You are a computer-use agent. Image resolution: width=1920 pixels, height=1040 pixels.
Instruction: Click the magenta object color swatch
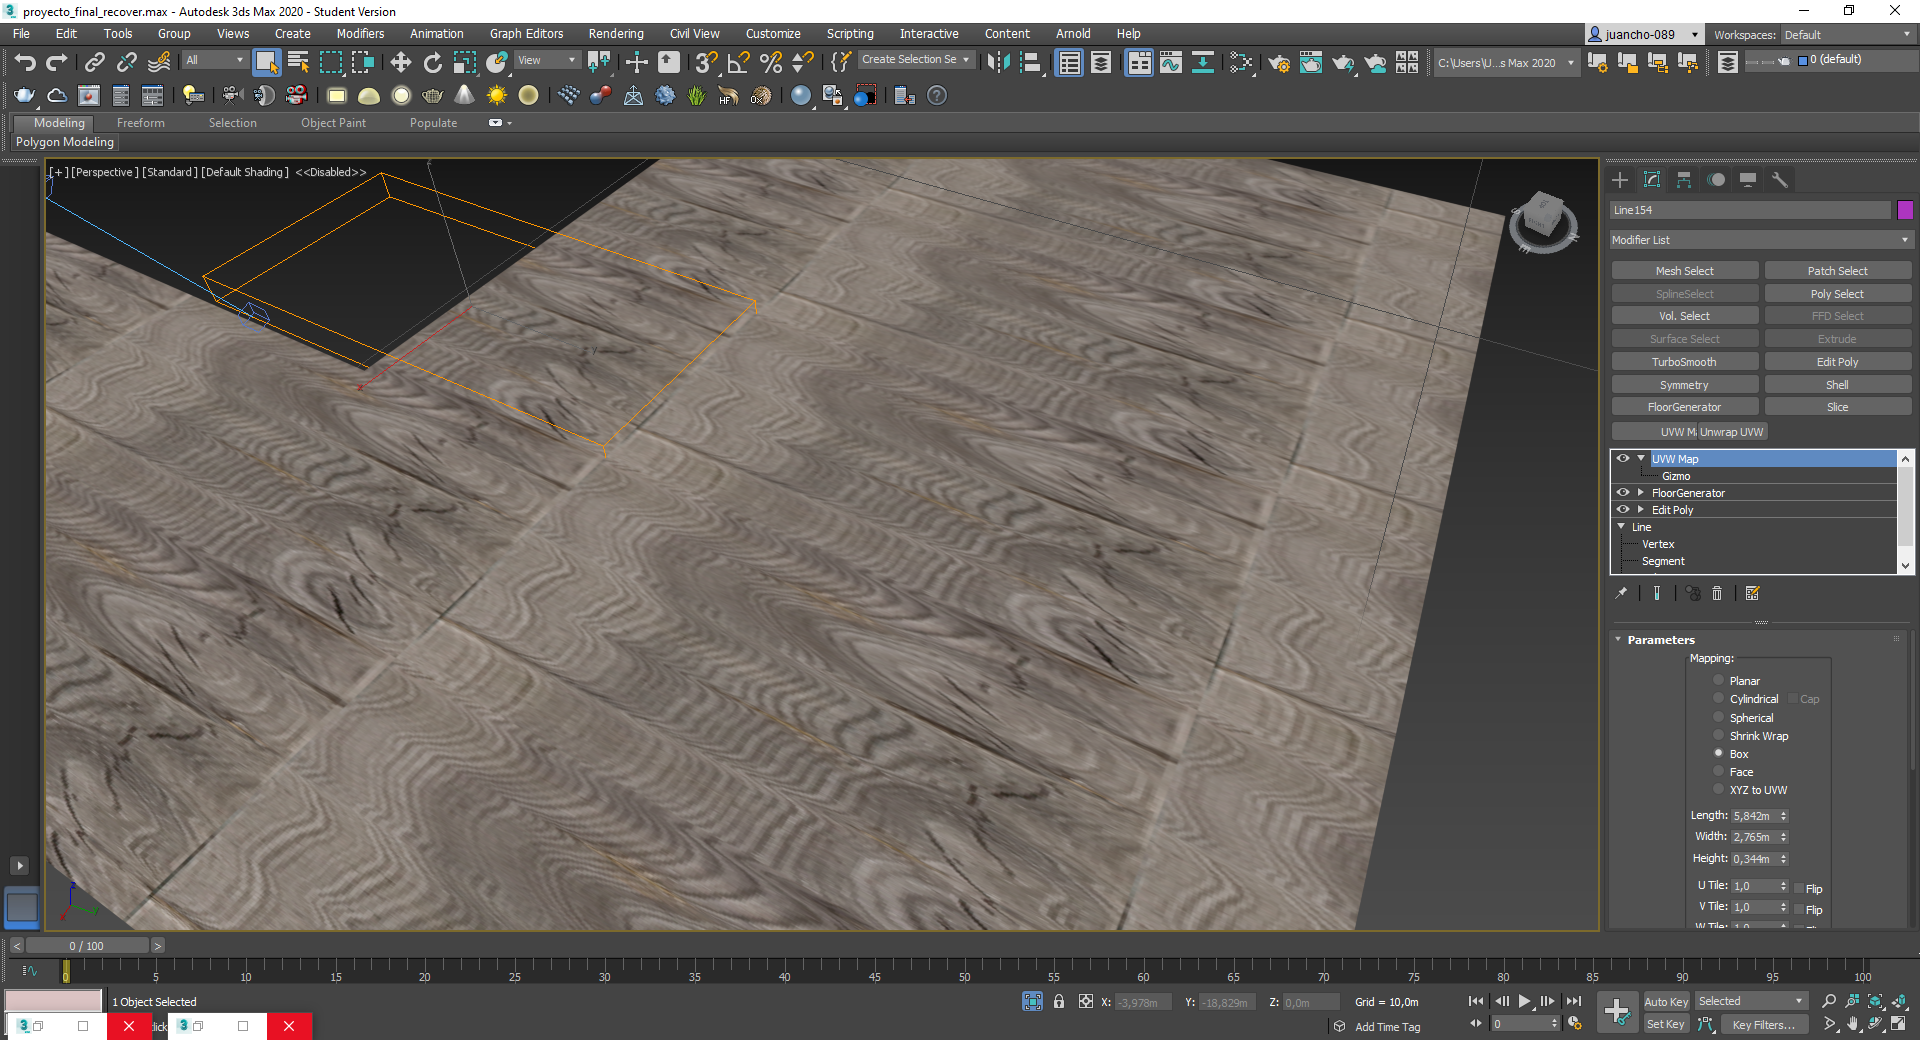(x=1905, y=210)
